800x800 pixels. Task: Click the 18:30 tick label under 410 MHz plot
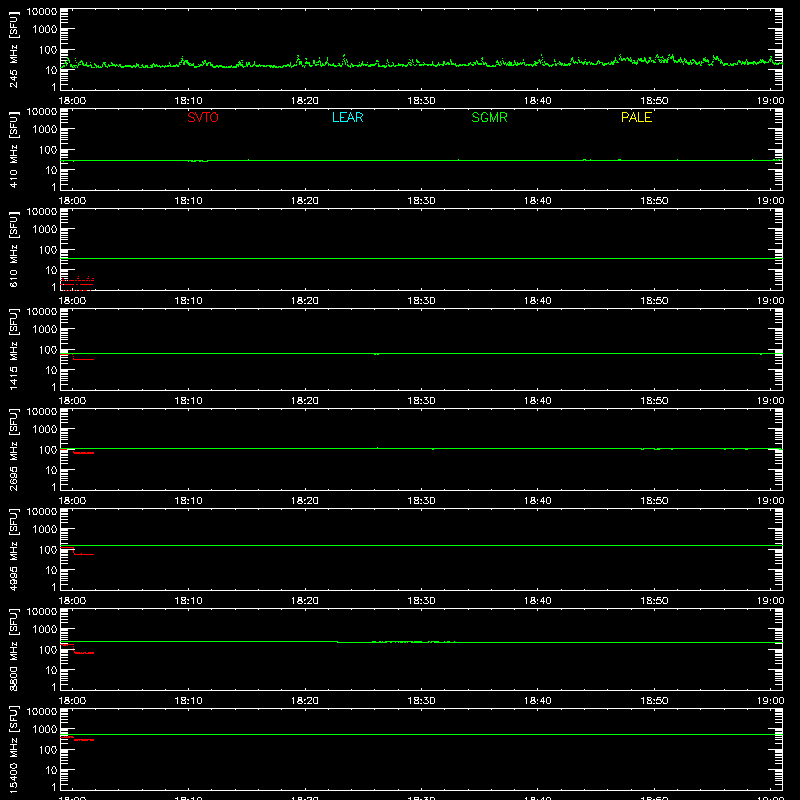(x=421, y=201)
